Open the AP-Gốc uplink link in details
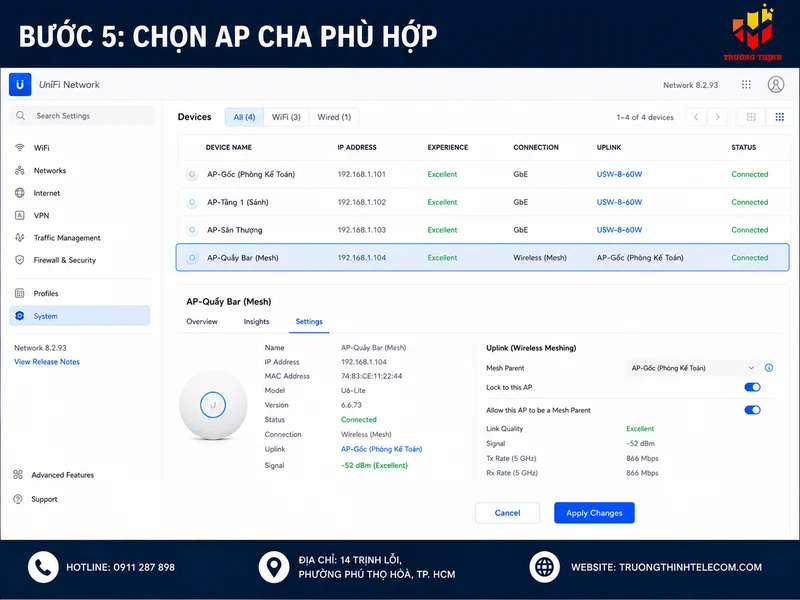The image size is (800, 600). point(382,449)
